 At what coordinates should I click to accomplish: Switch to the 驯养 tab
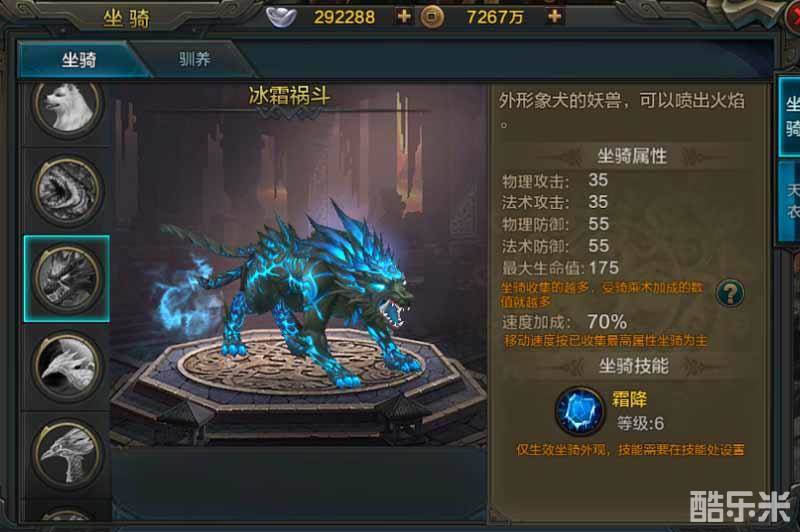point(194,59)
